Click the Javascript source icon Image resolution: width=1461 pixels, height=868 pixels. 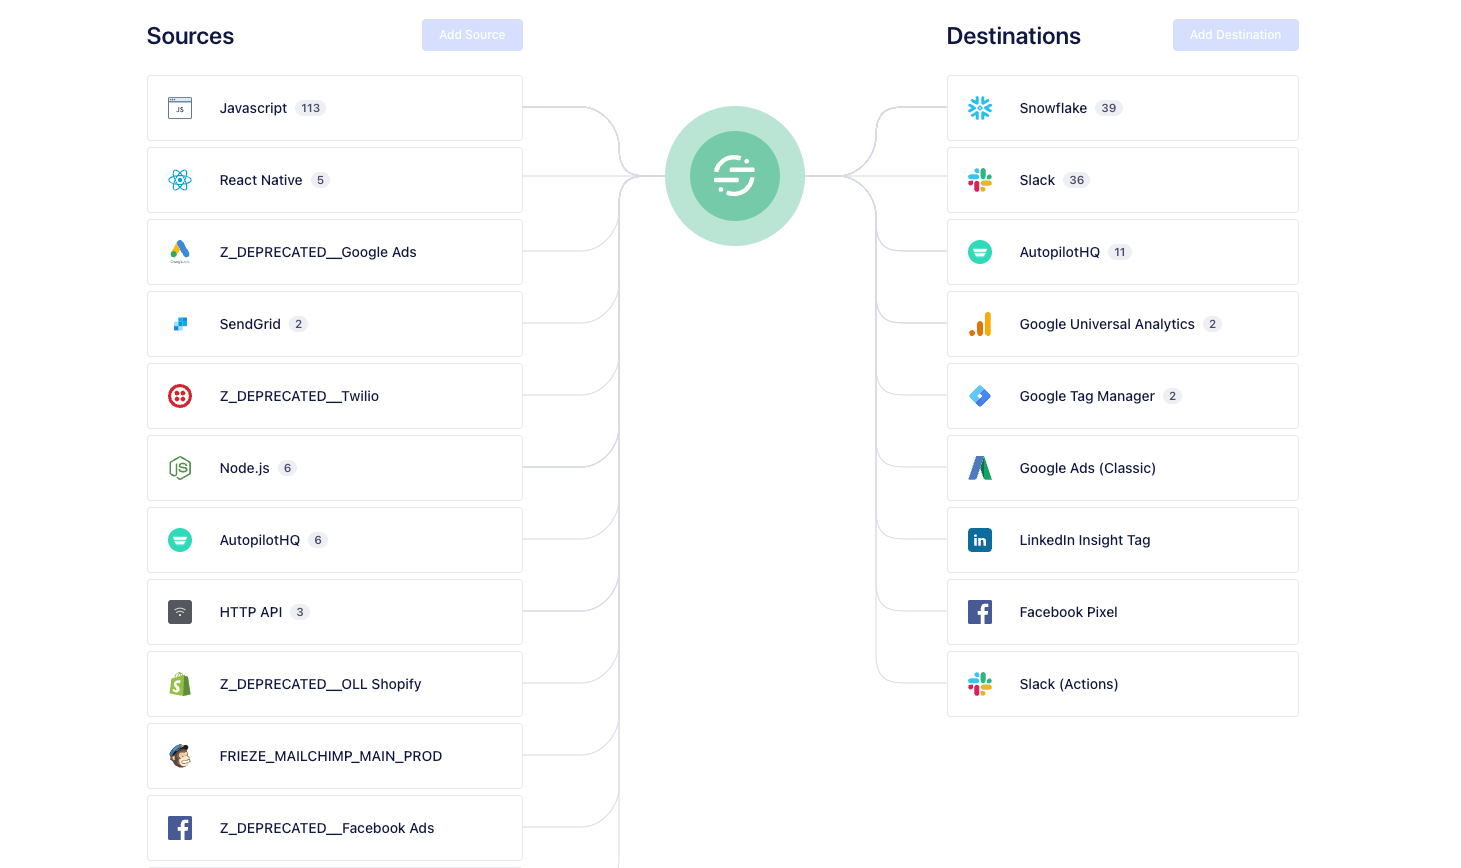pyautogui.click(x=180, y=108)
